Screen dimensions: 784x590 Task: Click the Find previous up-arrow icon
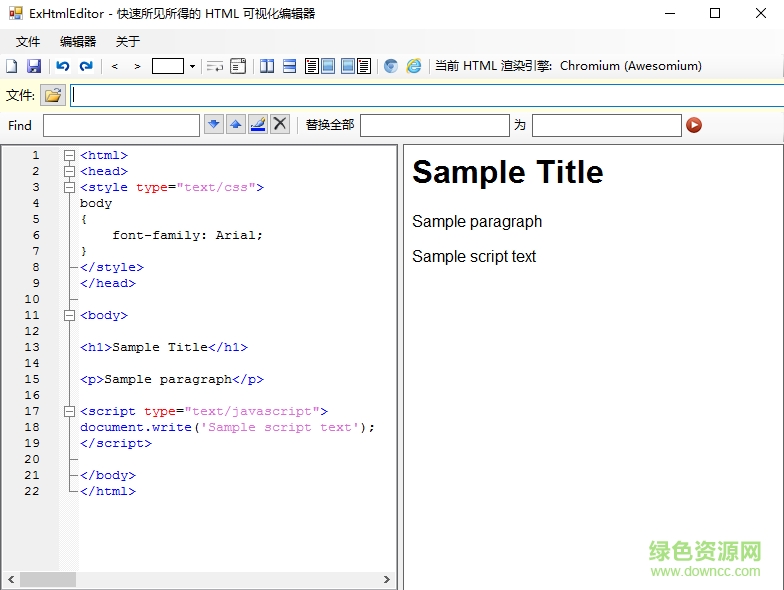point(235,124)
